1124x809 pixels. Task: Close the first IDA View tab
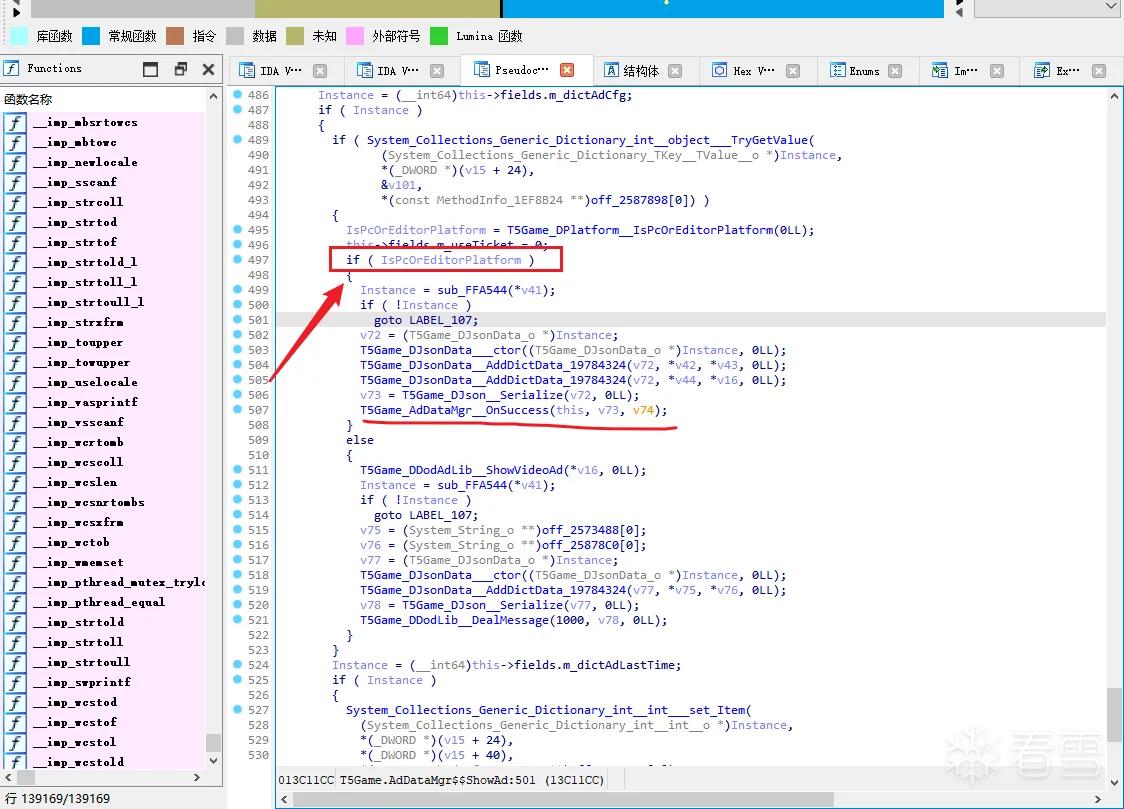[x=320, y=70]
